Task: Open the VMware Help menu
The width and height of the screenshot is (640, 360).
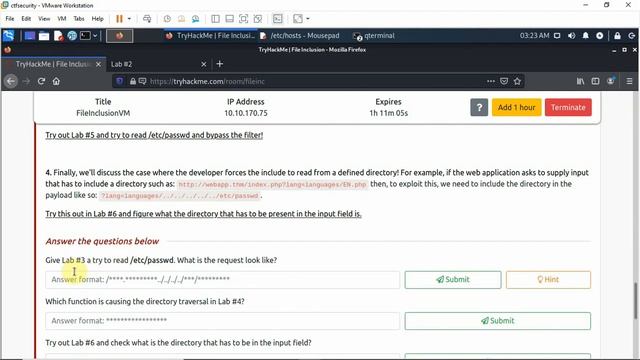Action: coord(98,19)
